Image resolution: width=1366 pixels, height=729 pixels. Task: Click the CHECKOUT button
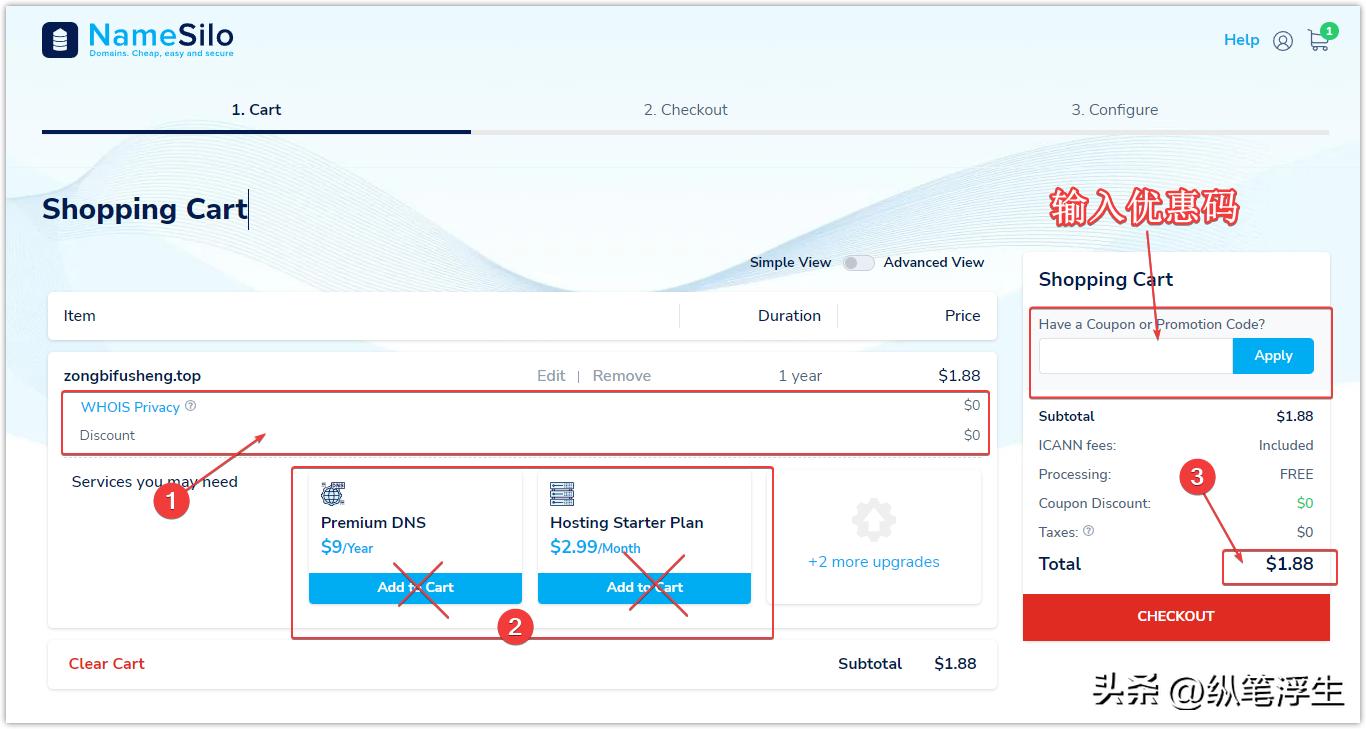point(1176,617)
